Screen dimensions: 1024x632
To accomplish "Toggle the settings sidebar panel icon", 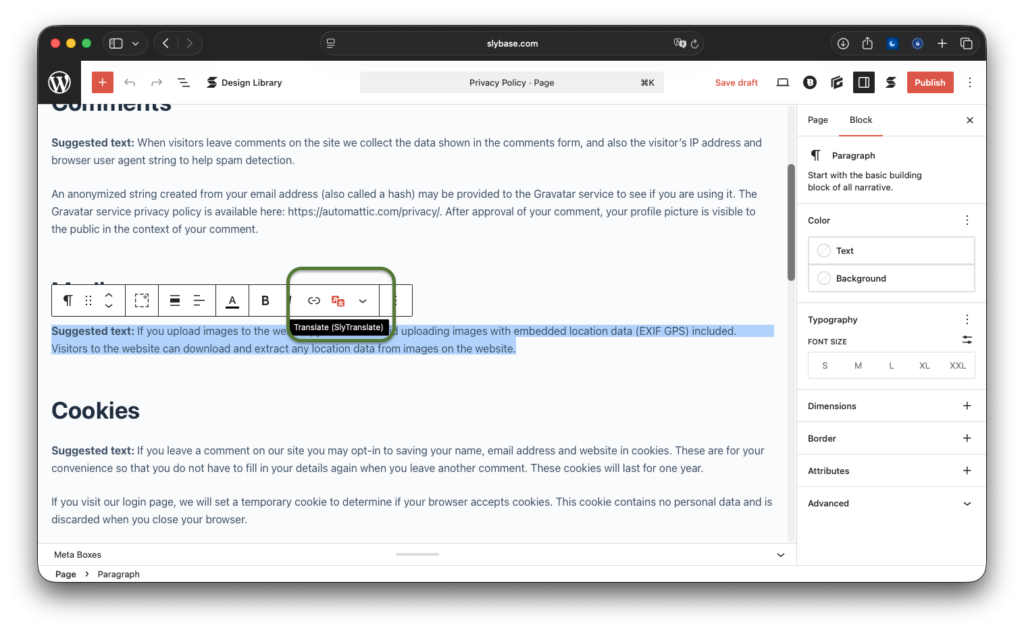I will point(864,83).
